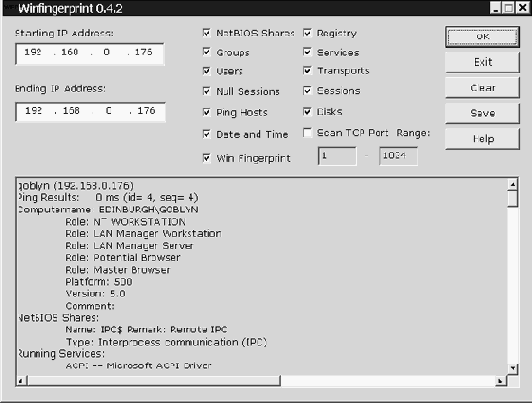Click the 'NetBIOS Shares:' heading in results
This screenshot has width=532, height=403.
[58, 318]
